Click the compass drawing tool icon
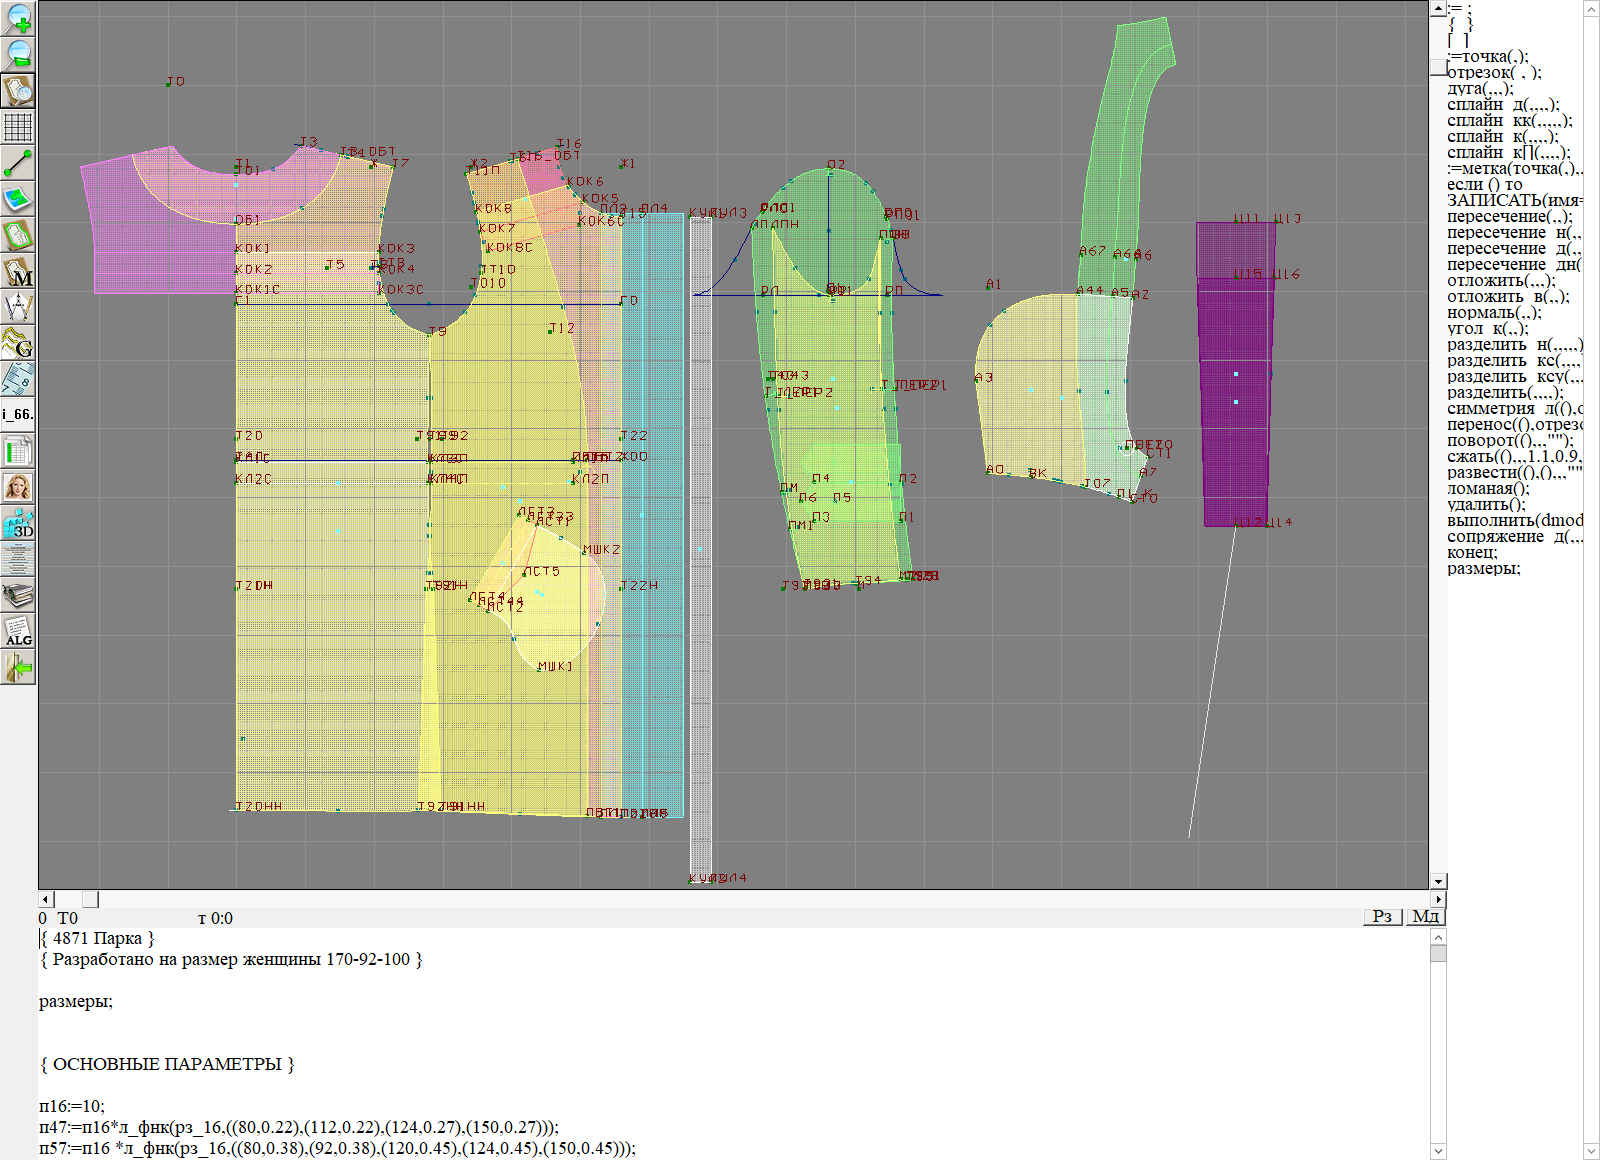 [x=18, y=307]
